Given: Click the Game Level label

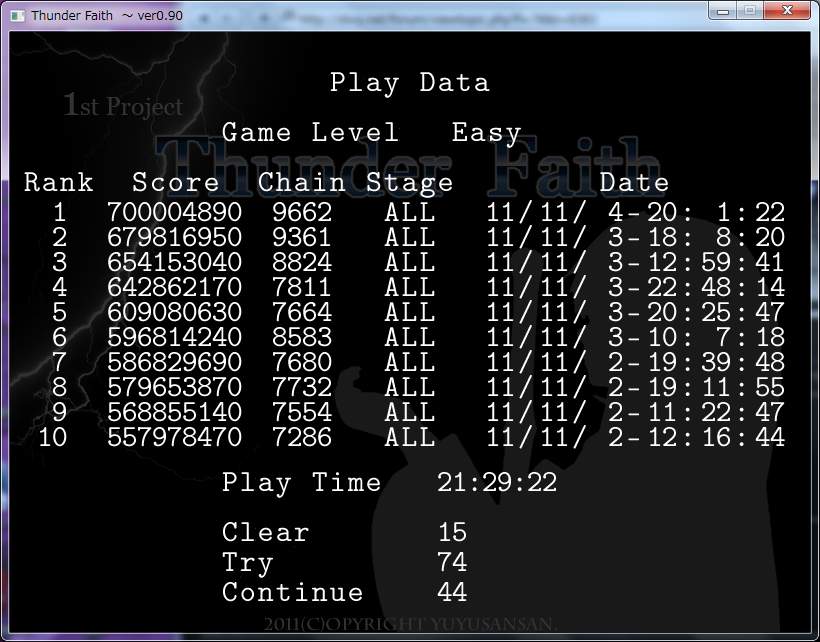Looking at the screenshot, I should point(310,133).
